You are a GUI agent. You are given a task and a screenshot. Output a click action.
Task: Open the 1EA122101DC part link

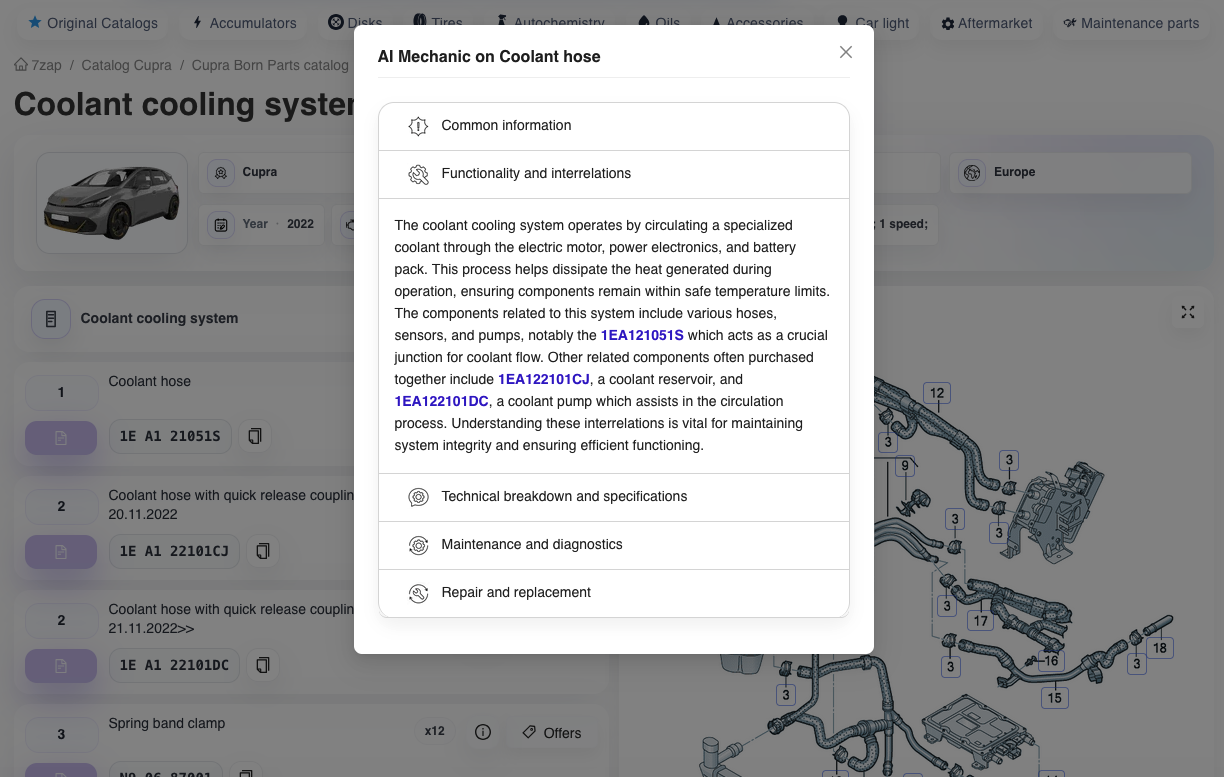(441, 401)
